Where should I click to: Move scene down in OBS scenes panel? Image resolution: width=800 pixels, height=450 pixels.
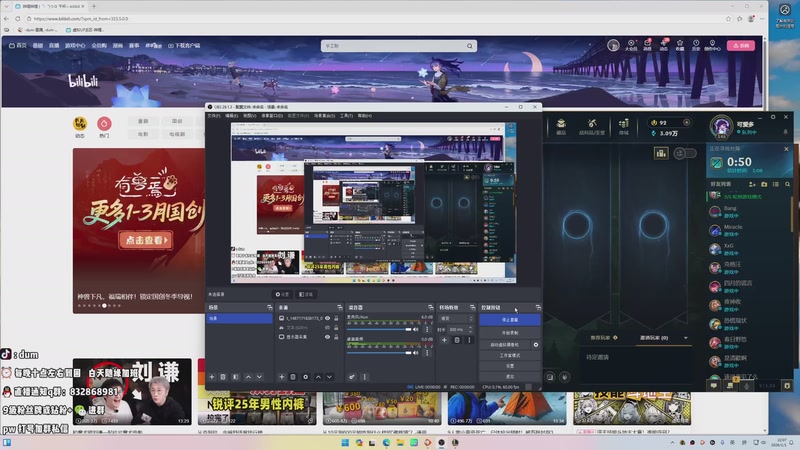coord(259,377)
